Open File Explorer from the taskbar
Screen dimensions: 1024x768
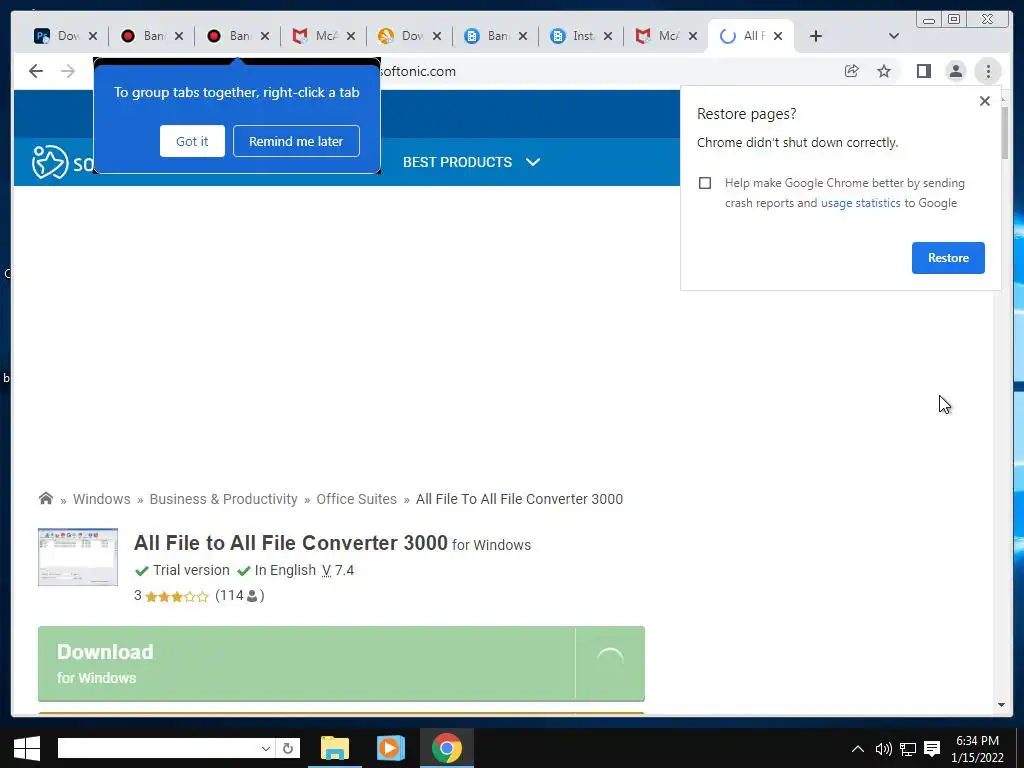(x=335, y=748)
